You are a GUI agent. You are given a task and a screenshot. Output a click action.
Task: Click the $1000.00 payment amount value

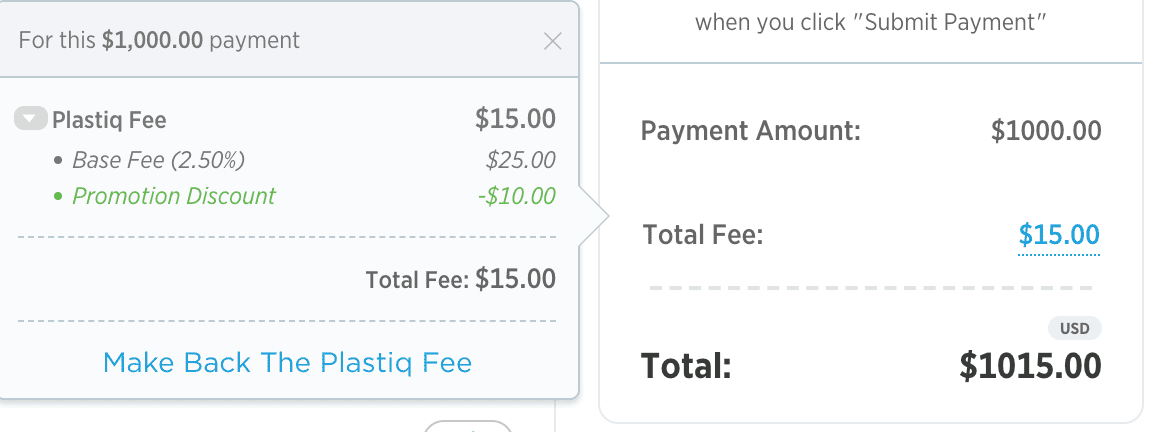(x=1046, y=130)
